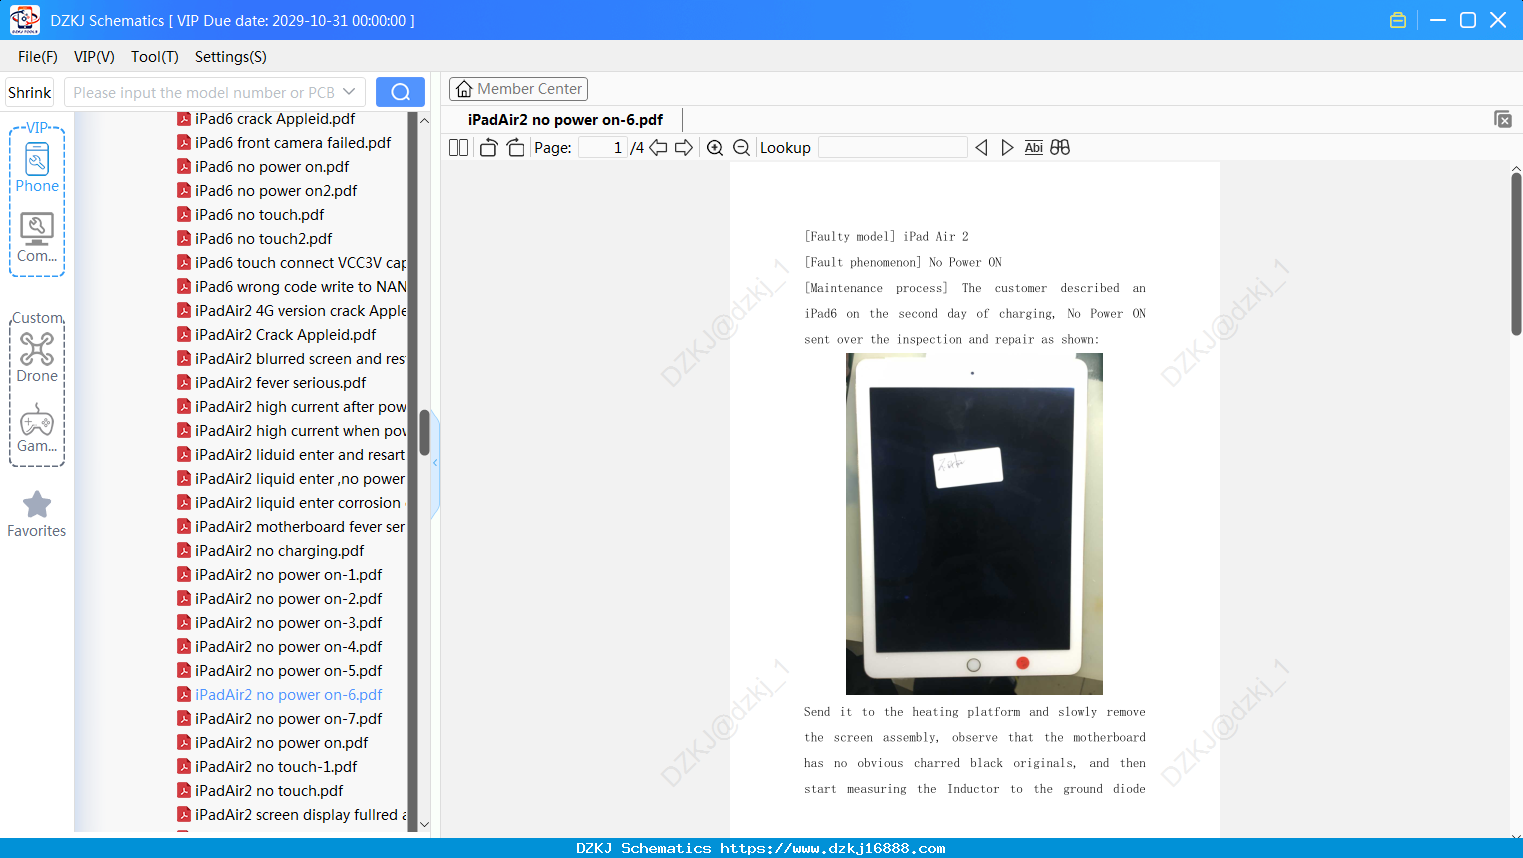Image resolution: width=1523 pixels, height=858 pixels.
Task: Click file list scrollbar thumb
Action: (424, 432)
